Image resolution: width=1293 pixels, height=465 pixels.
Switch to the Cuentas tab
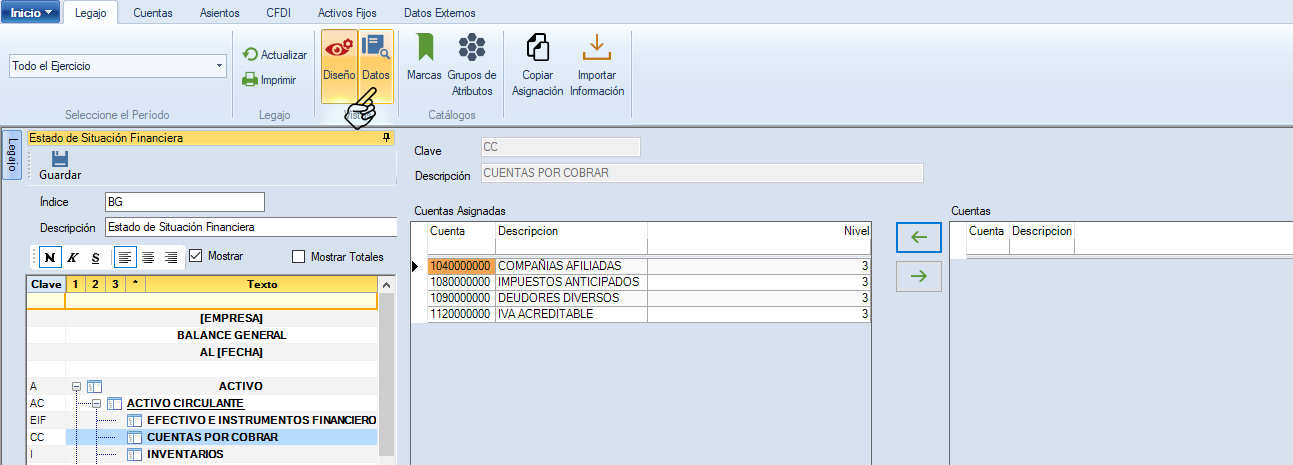[153, 13]
